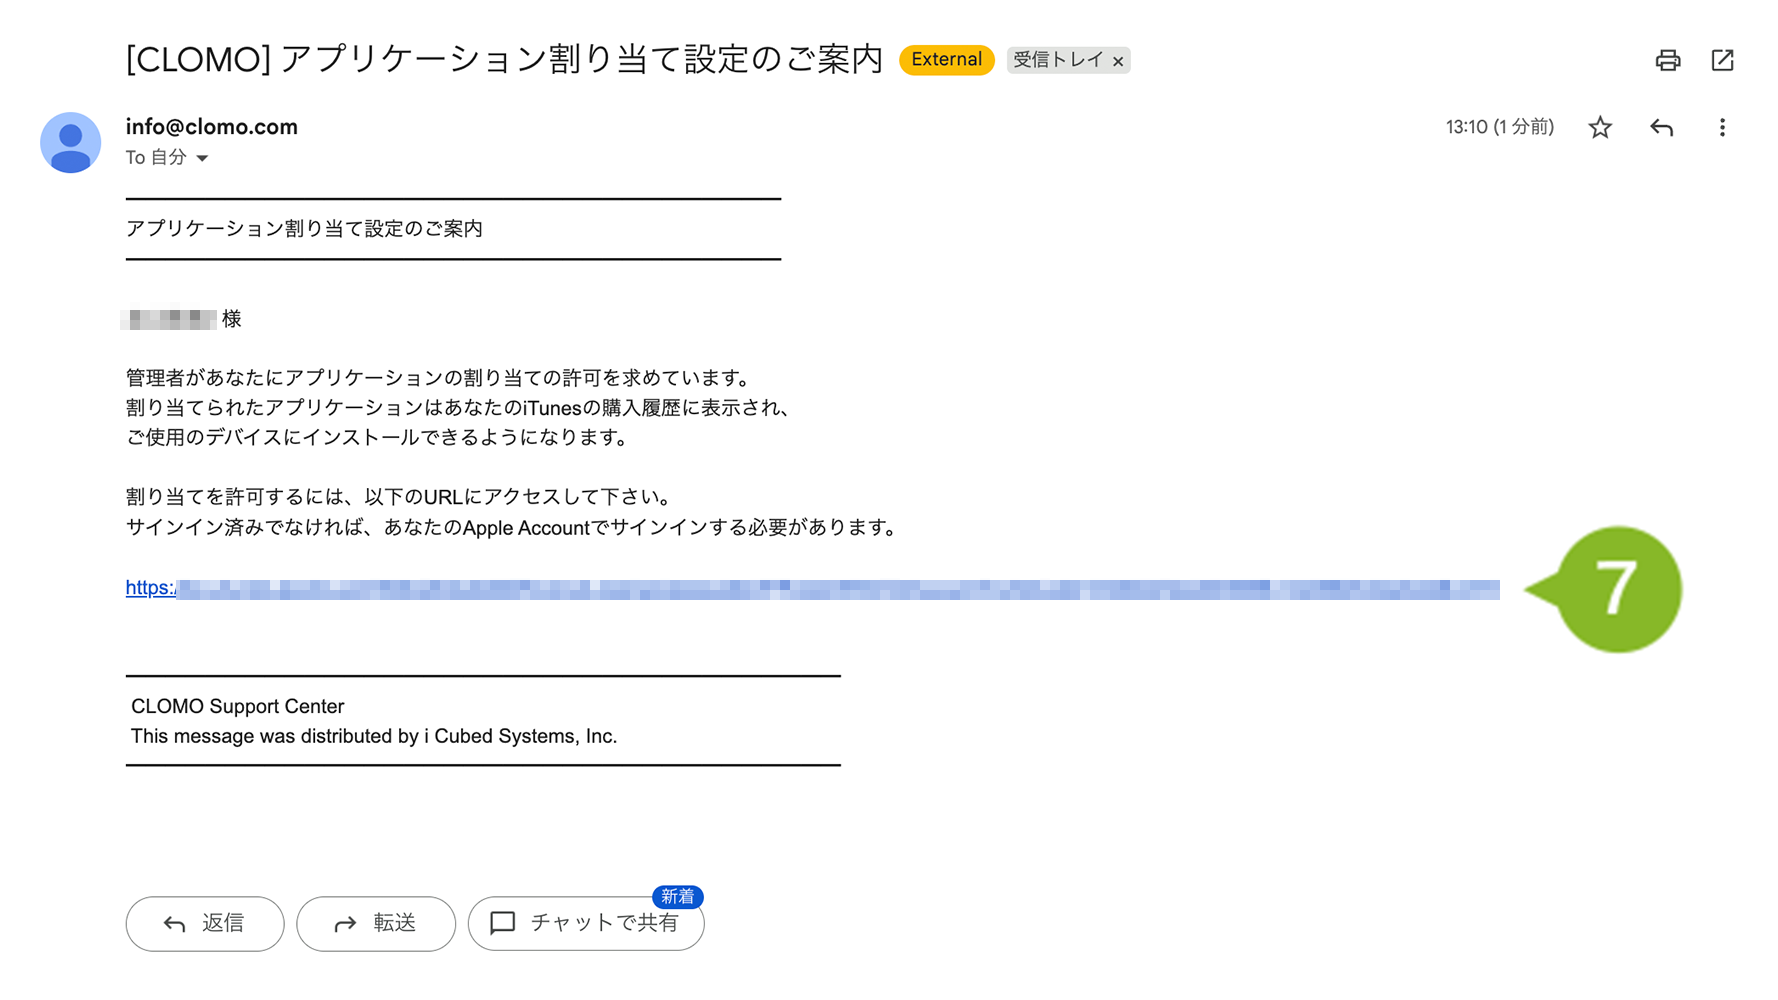1778x1000 pixels.
Task: Click the 返信 button at bottom
Action: click(x=205, y=923)
